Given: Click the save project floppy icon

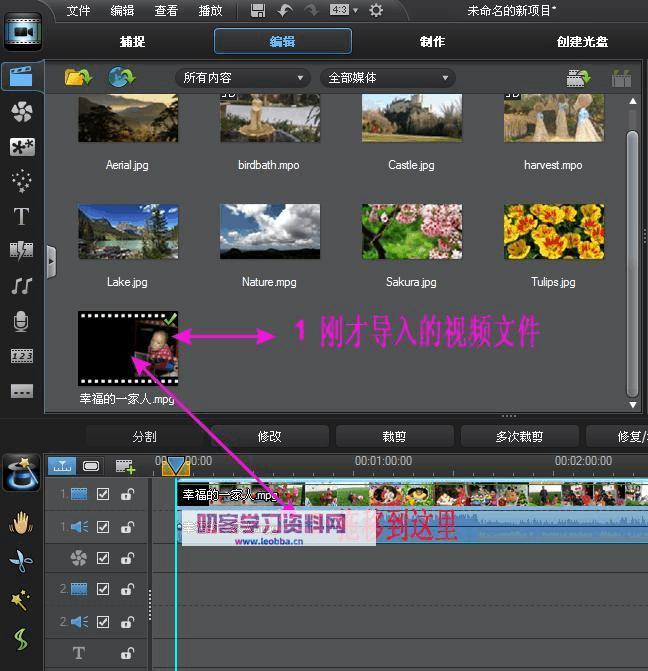Looking at the screenshot, I should pos(258,10).
